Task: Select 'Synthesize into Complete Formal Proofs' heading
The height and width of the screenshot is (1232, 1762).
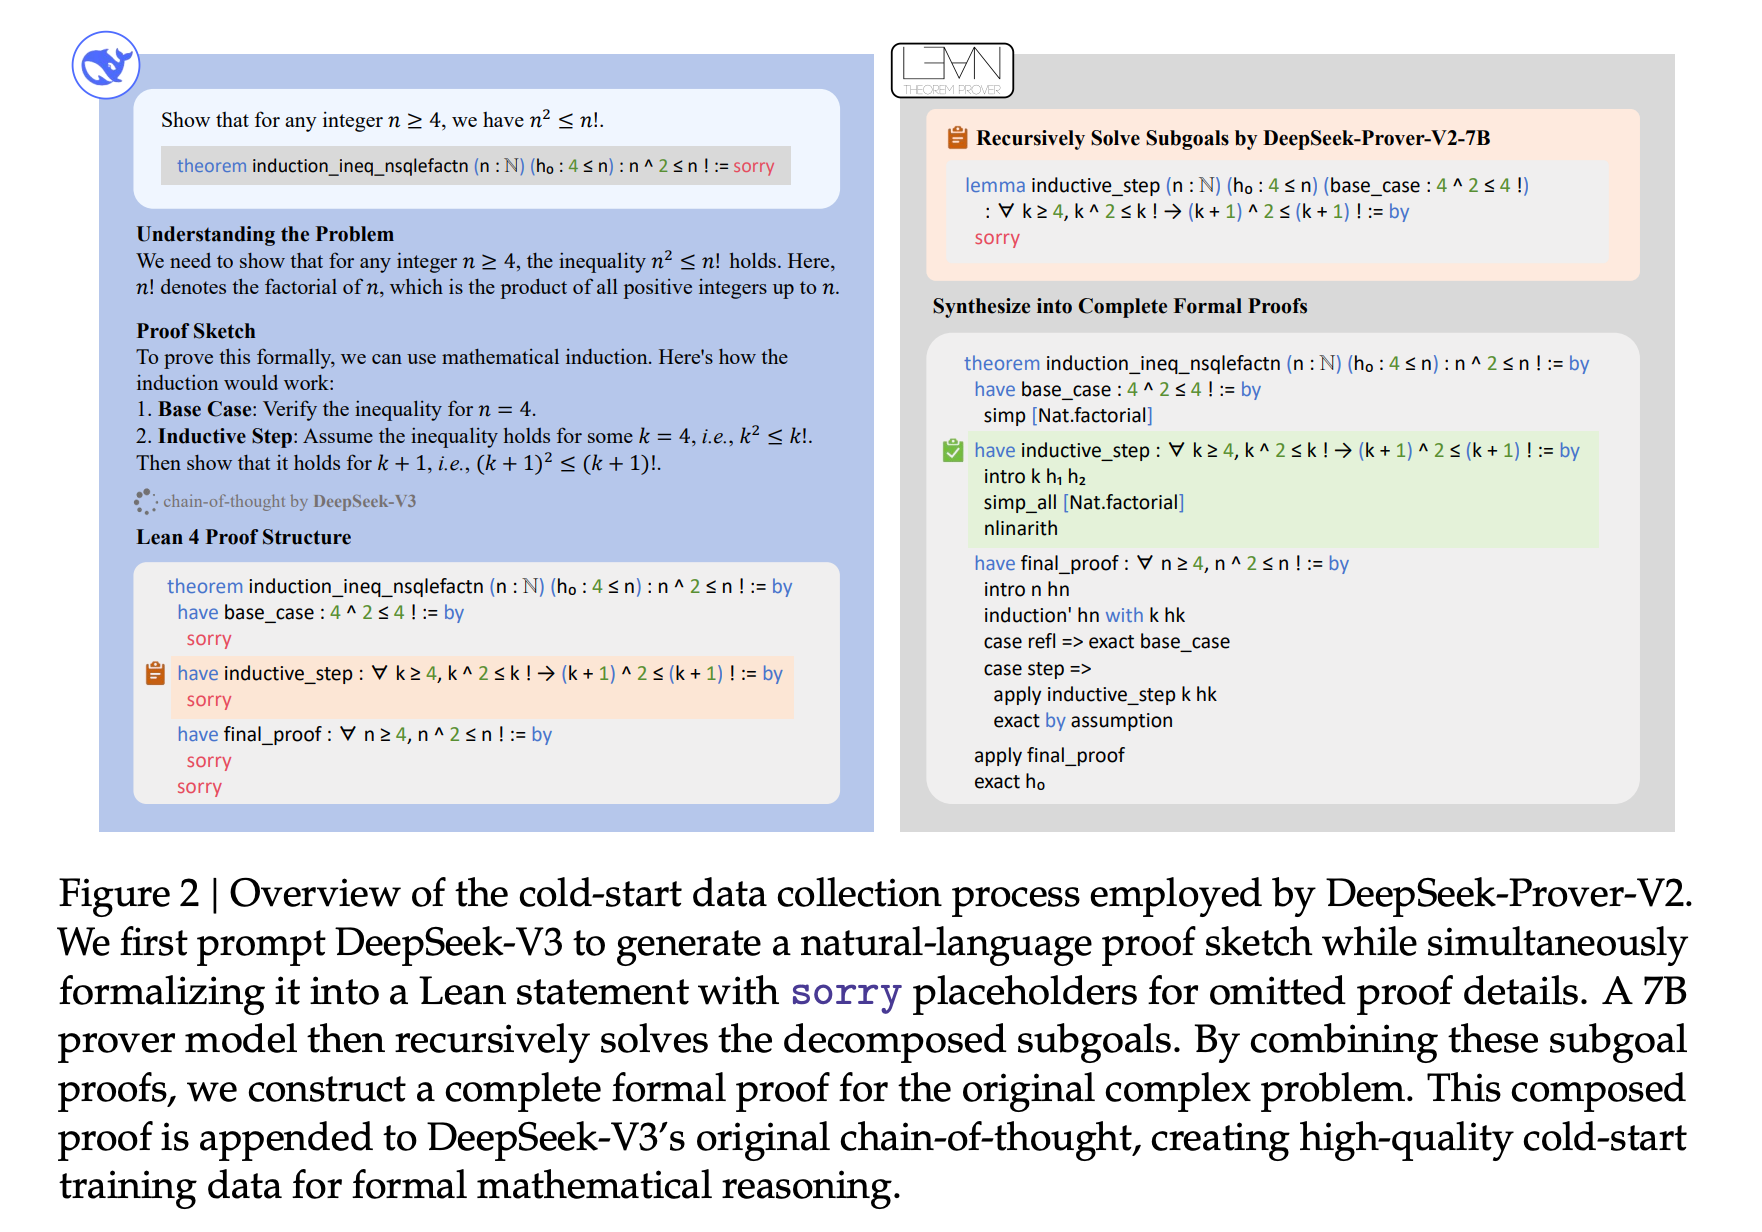Action: click(x=1120, y=306)
